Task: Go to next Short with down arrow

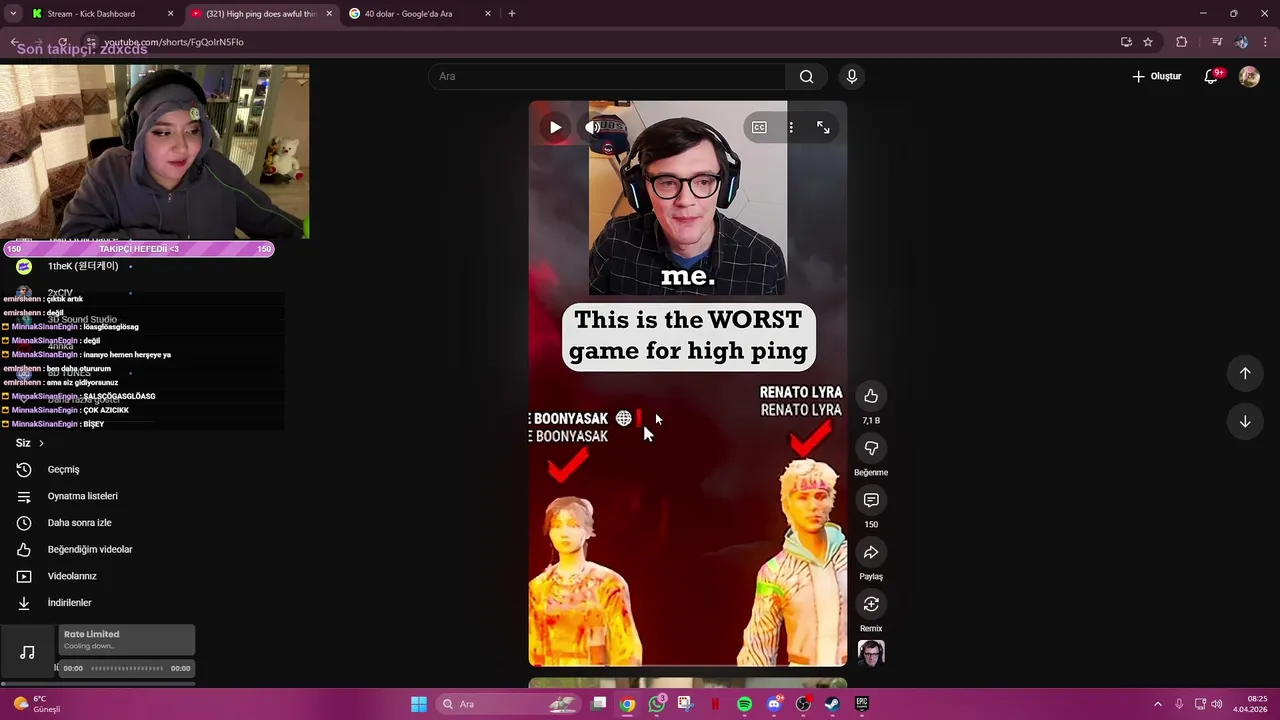Action: point(1245,421)
